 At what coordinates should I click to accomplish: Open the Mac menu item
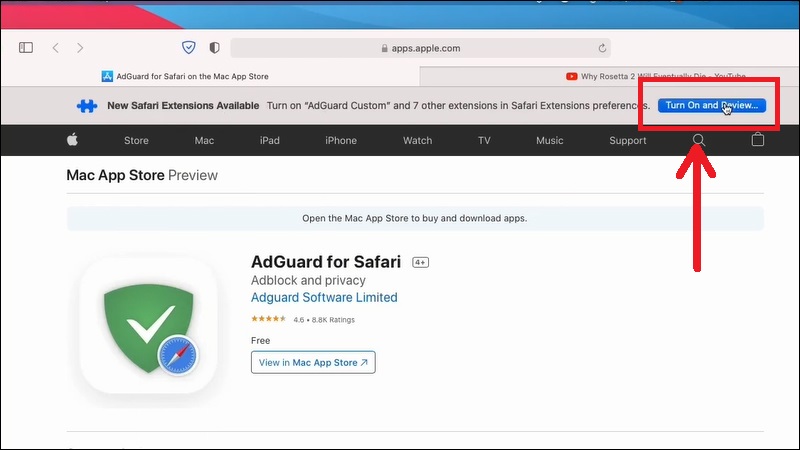(x=204, y=140)
